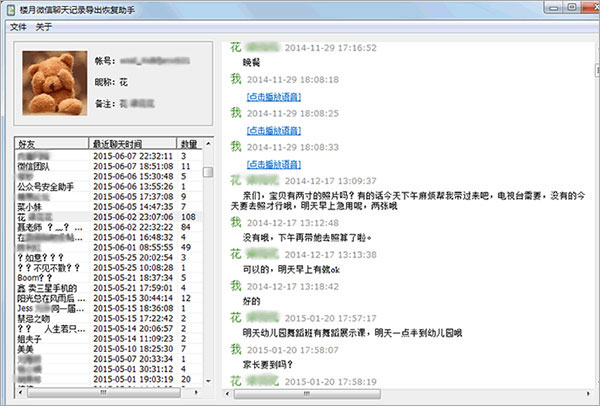
Task: Select the 公众号安全助手 contact row
Action: 109,187
